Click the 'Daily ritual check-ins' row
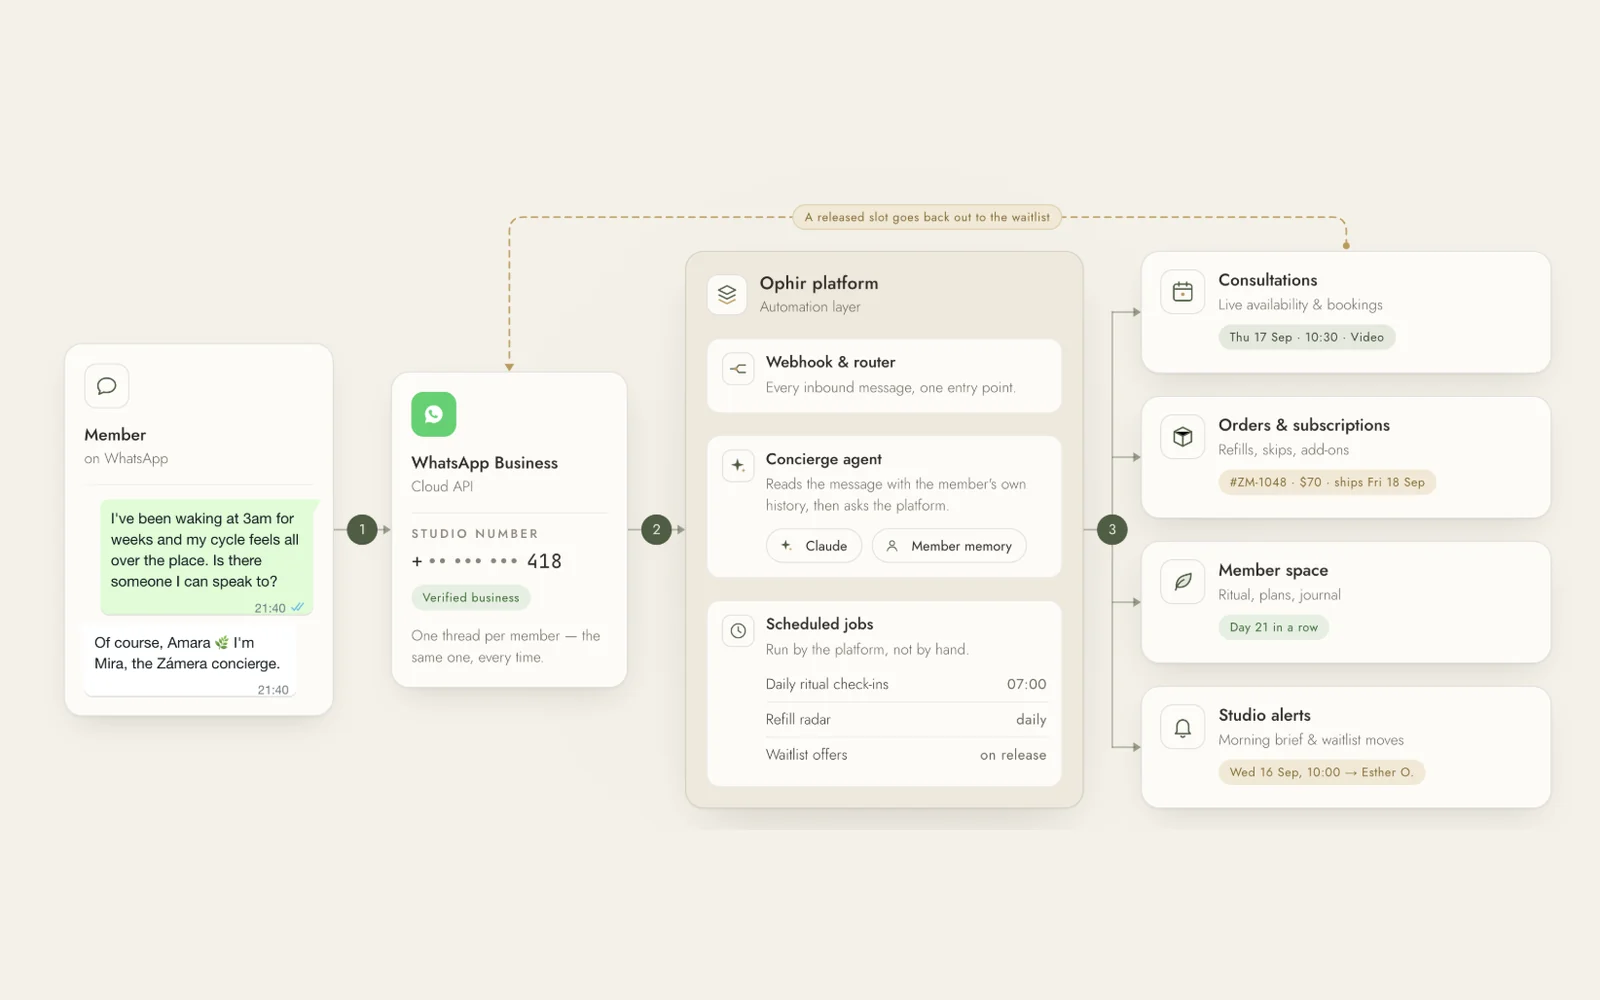The image size is (1600, 1000). coord(906,684)
